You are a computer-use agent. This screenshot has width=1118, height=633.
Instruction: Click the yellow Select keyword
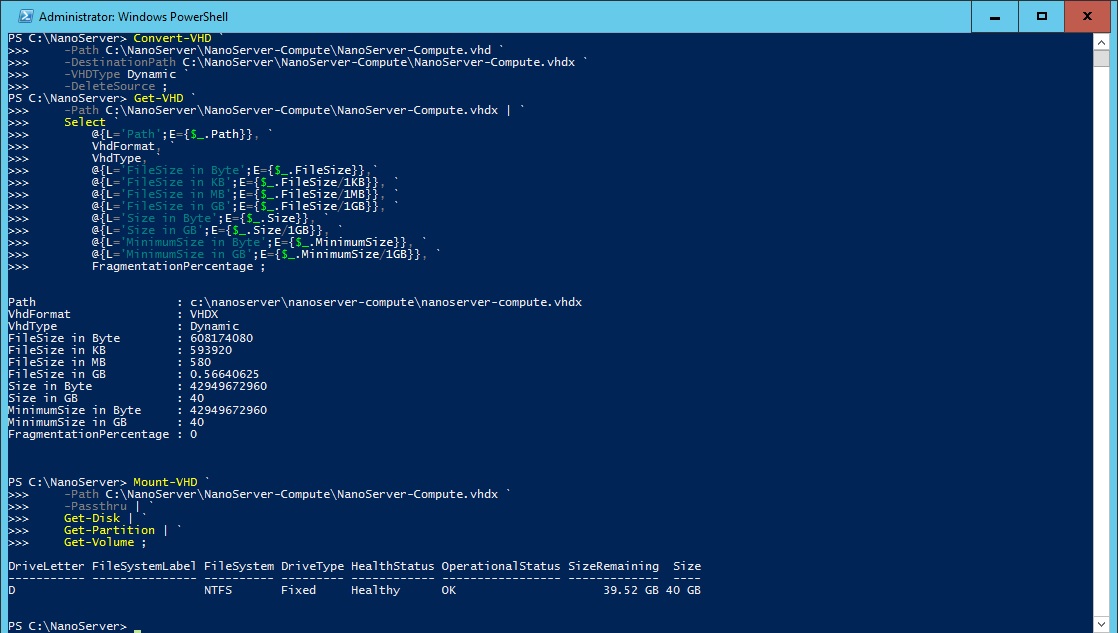pos(85,122)
